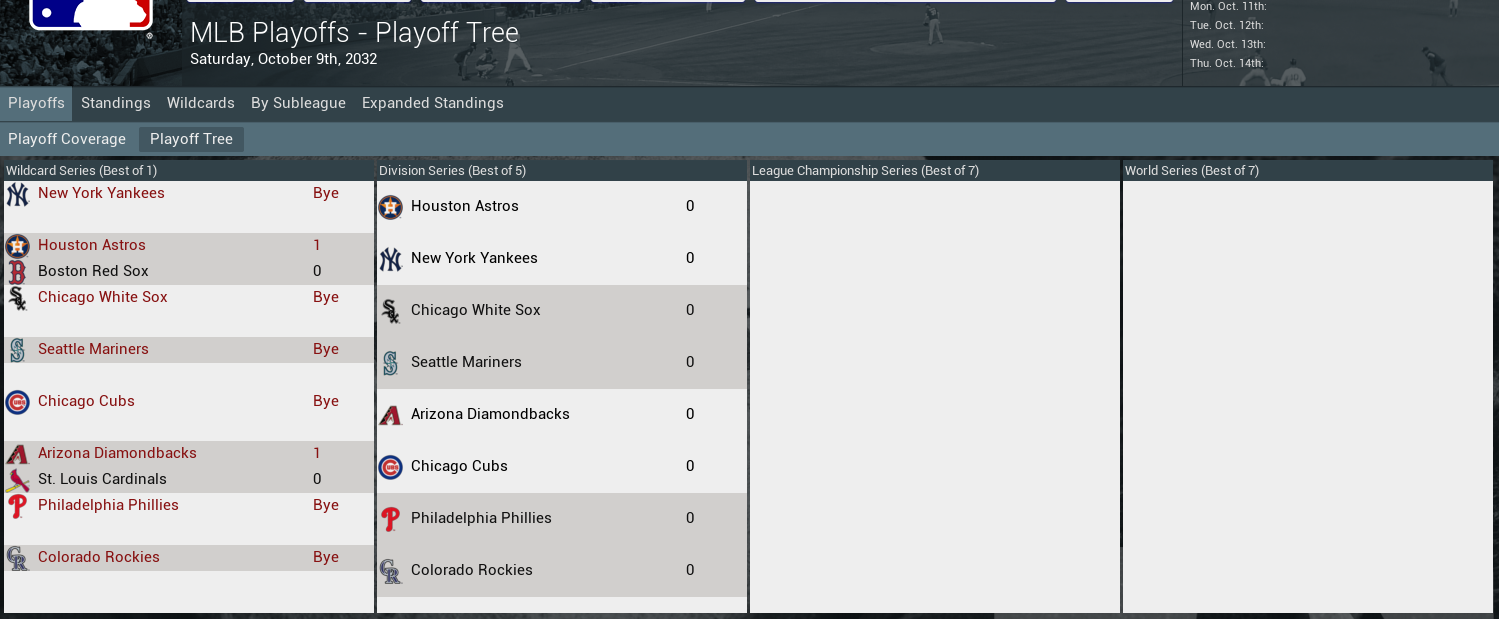Open the Seattle Mariners link in Wildcard Series
1499x619 pixels.
[x=93, y=349]
